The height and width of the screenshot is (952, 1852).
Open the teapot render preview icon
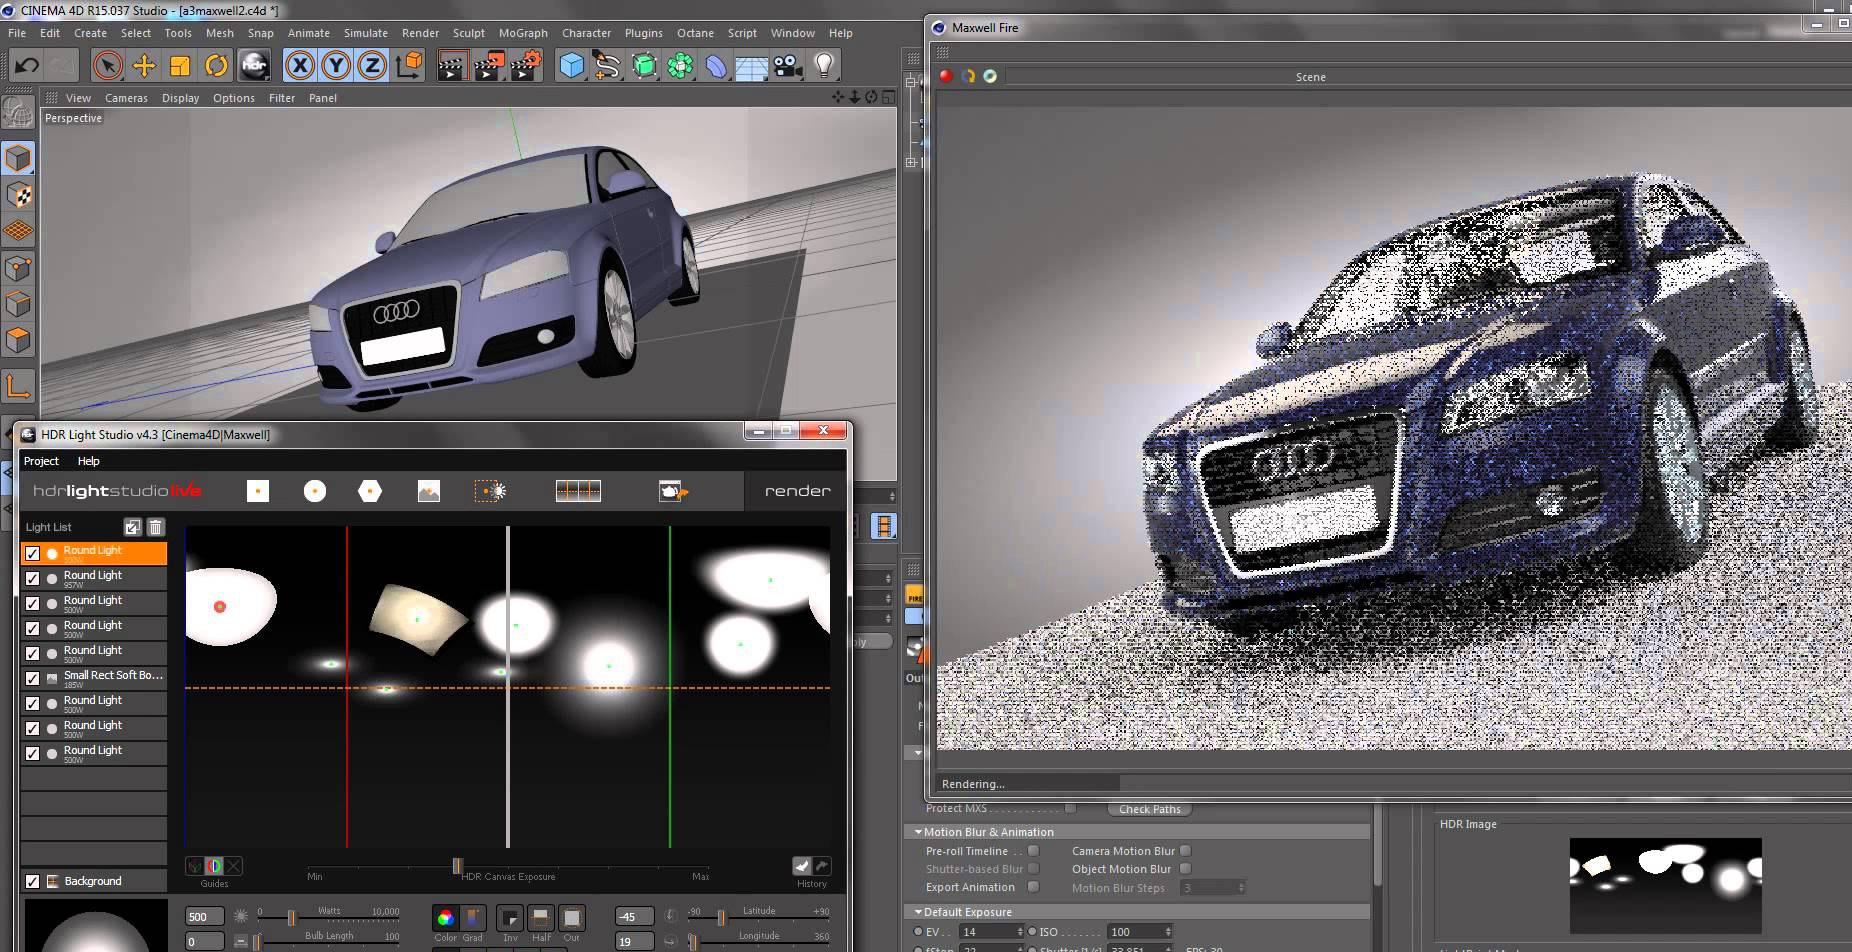[x=674, y=491]
